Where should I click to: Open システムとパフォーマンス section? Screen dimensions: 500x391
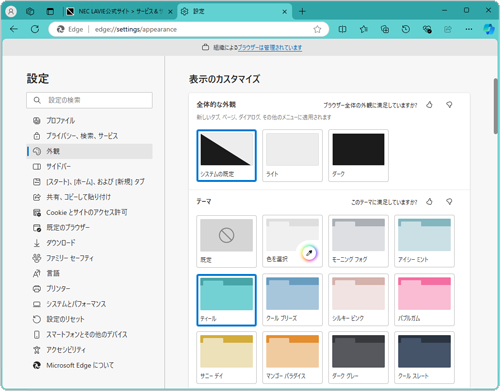[89, 304]
